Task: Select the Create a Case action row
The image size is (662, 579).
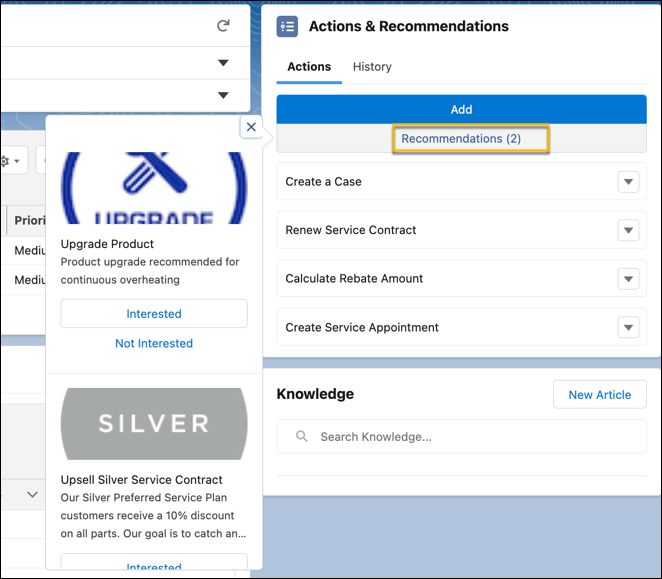Action: point(461,182)
